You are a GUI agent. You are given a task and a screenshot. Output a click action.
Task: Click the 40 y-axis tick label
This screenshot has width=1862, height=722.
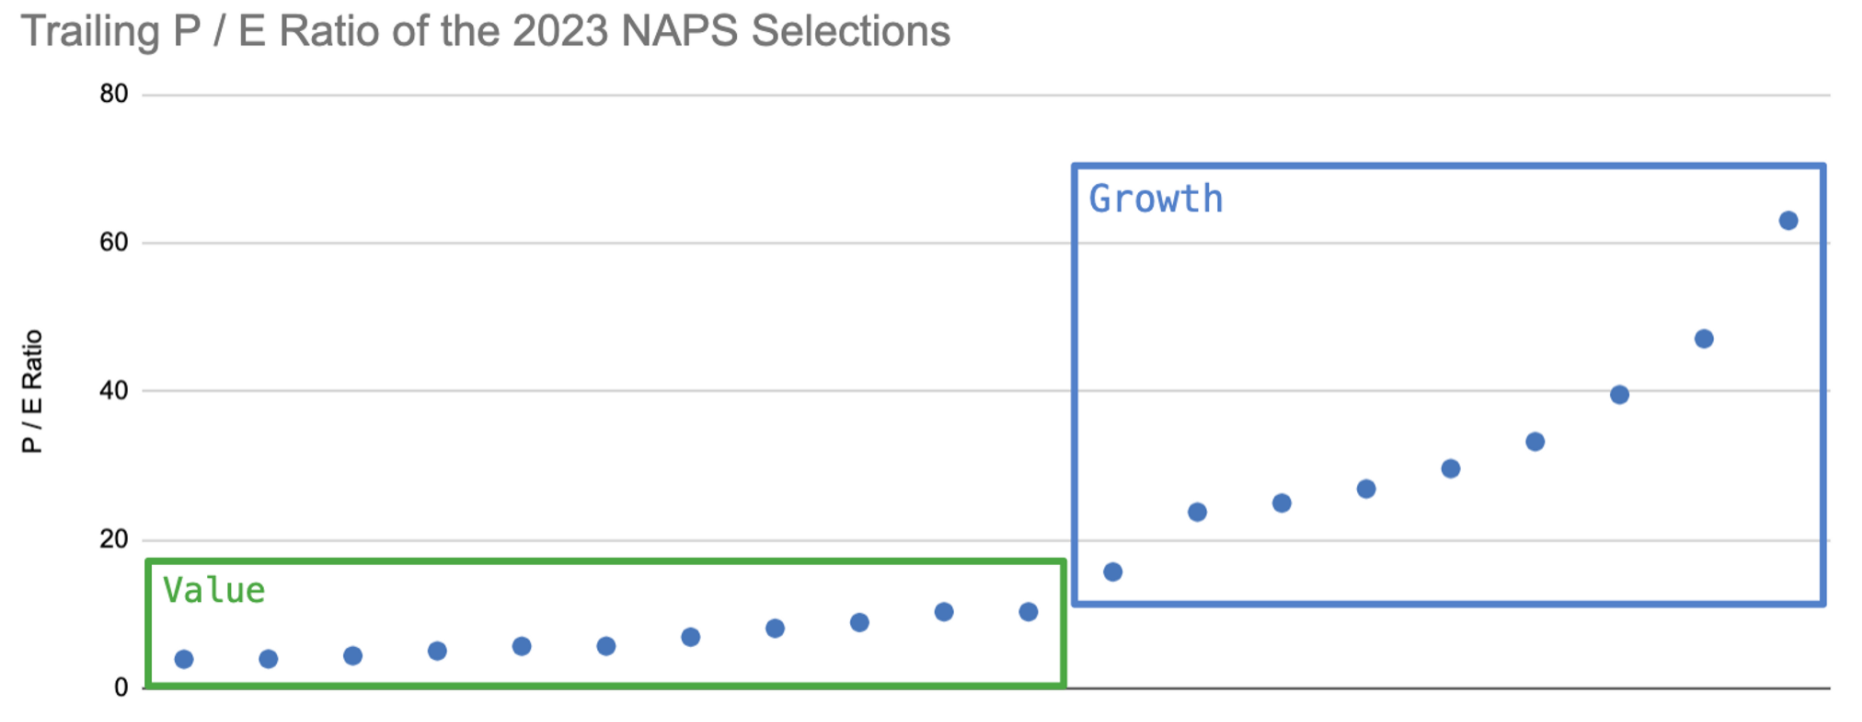(x=114, y=391)
